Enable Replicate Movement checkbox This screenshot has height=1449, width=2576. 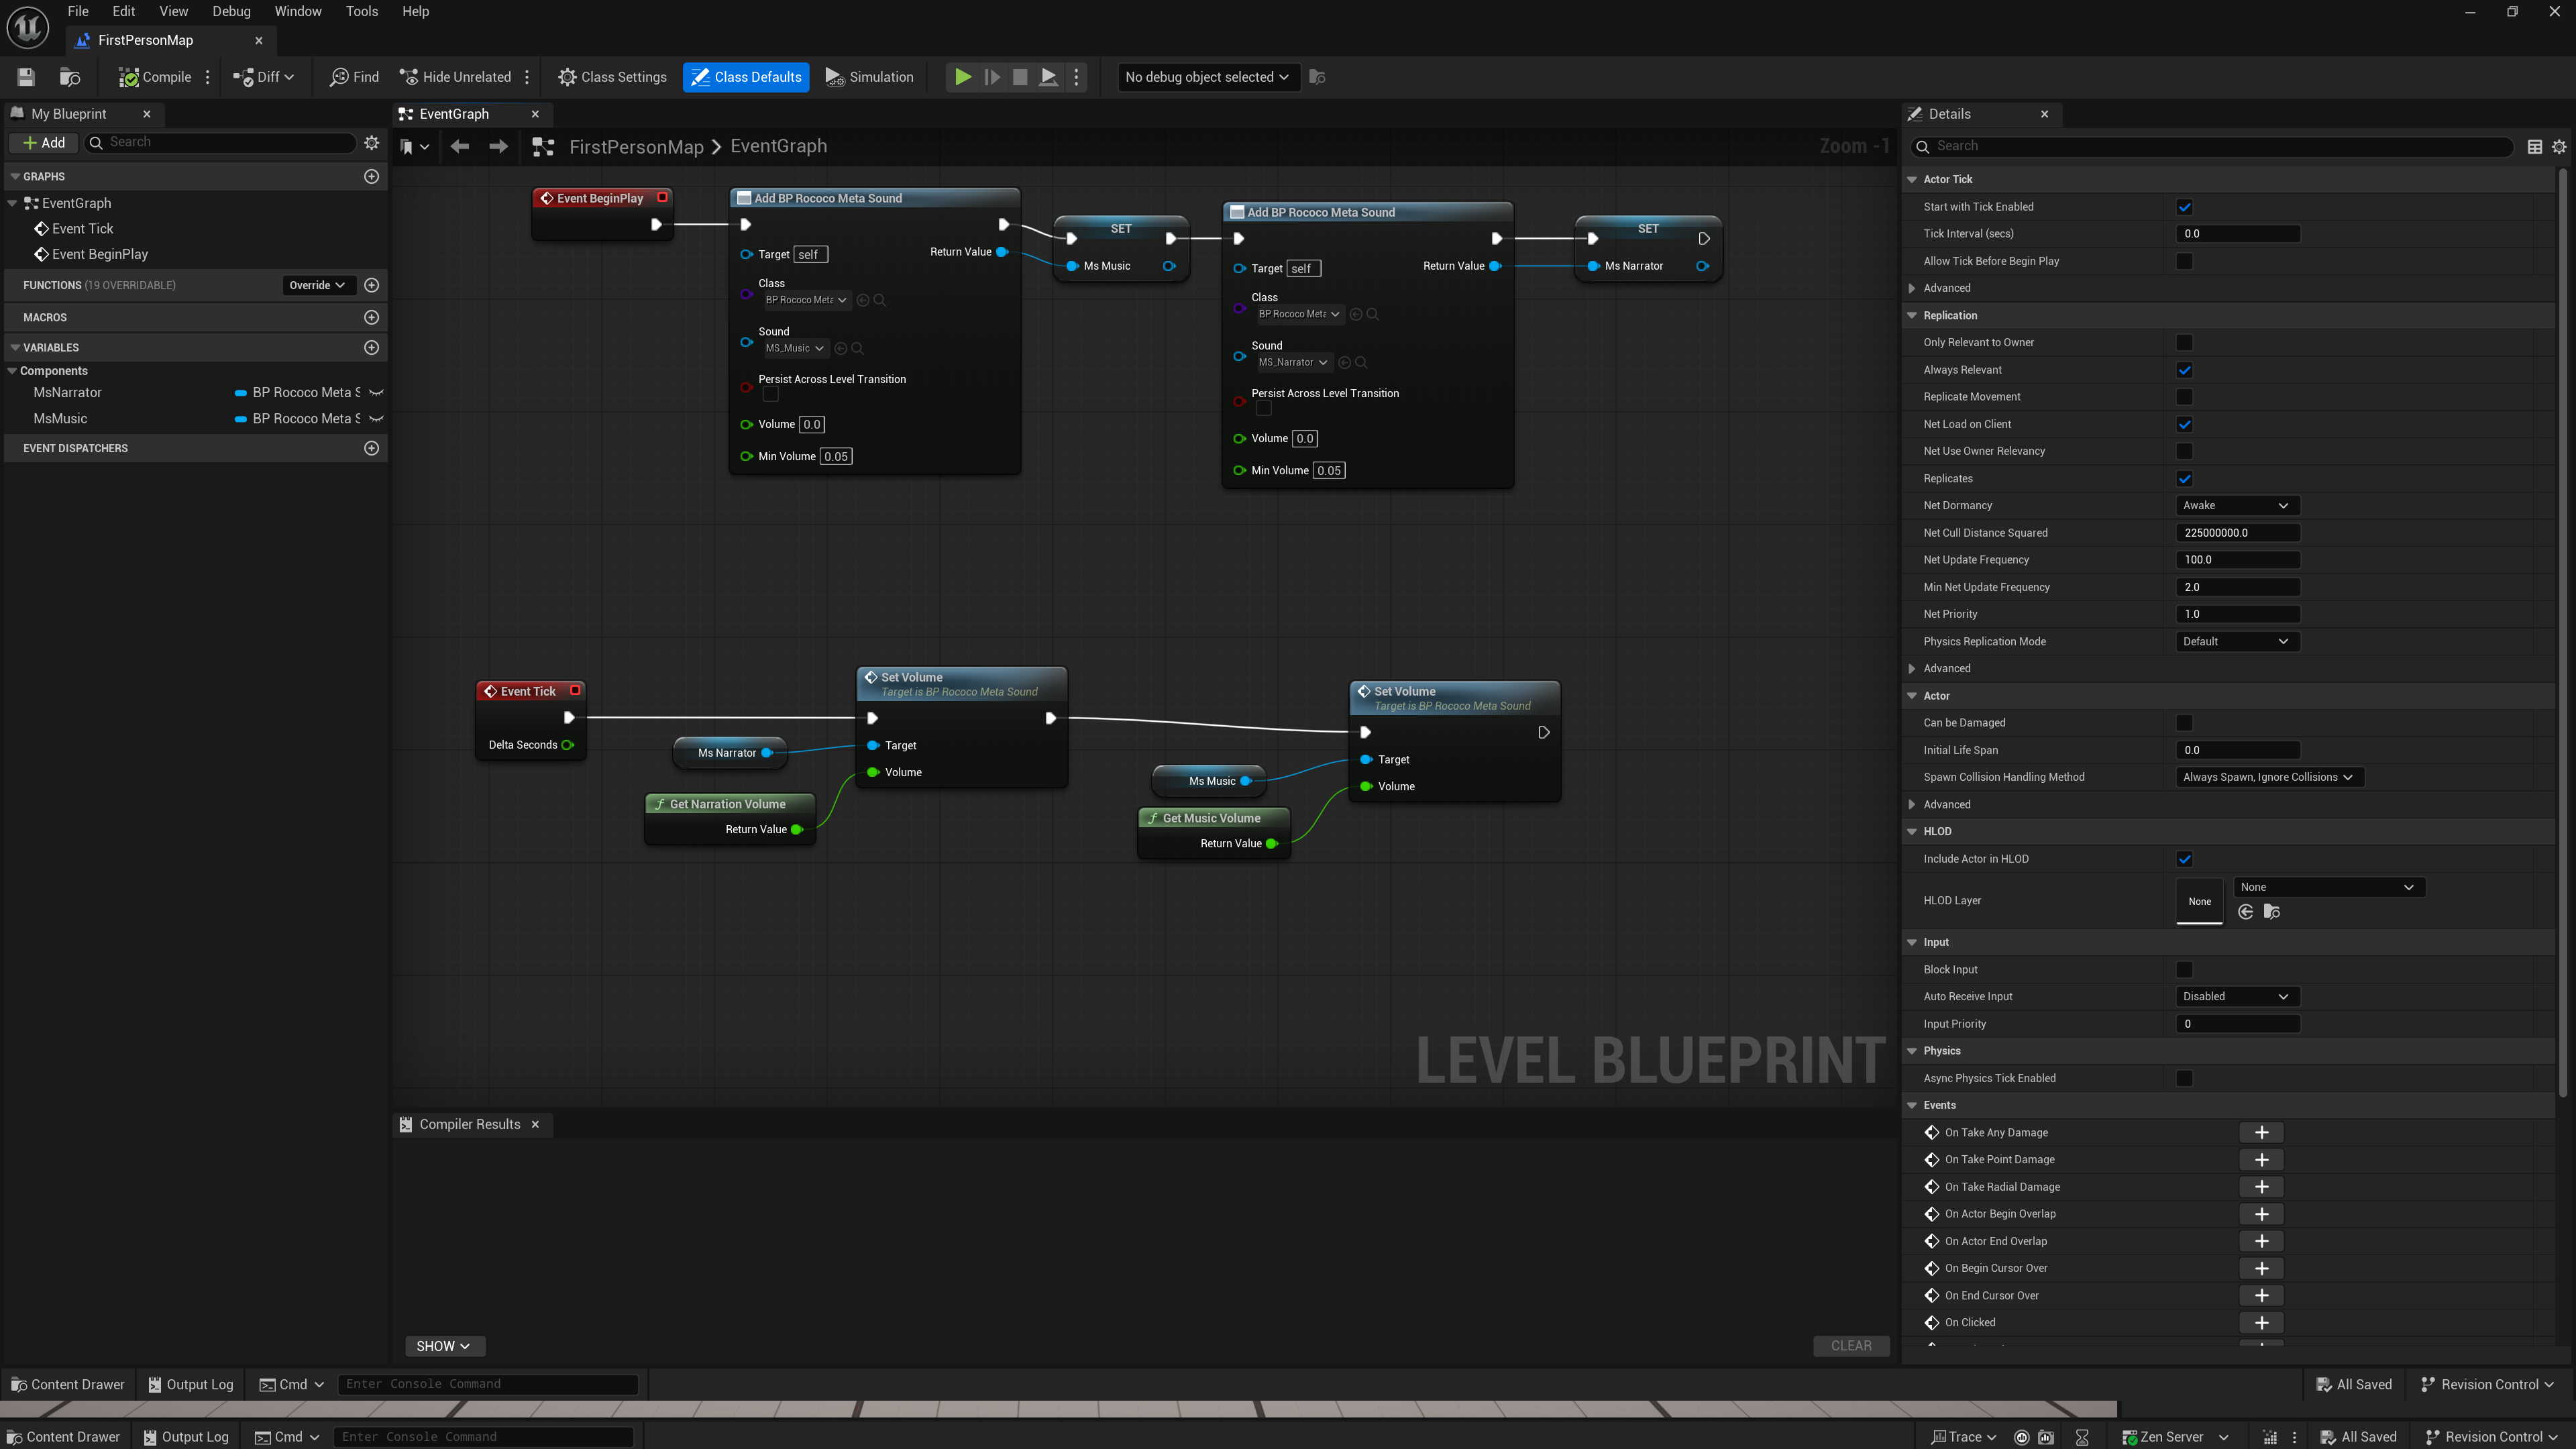tap(2184, 397)
